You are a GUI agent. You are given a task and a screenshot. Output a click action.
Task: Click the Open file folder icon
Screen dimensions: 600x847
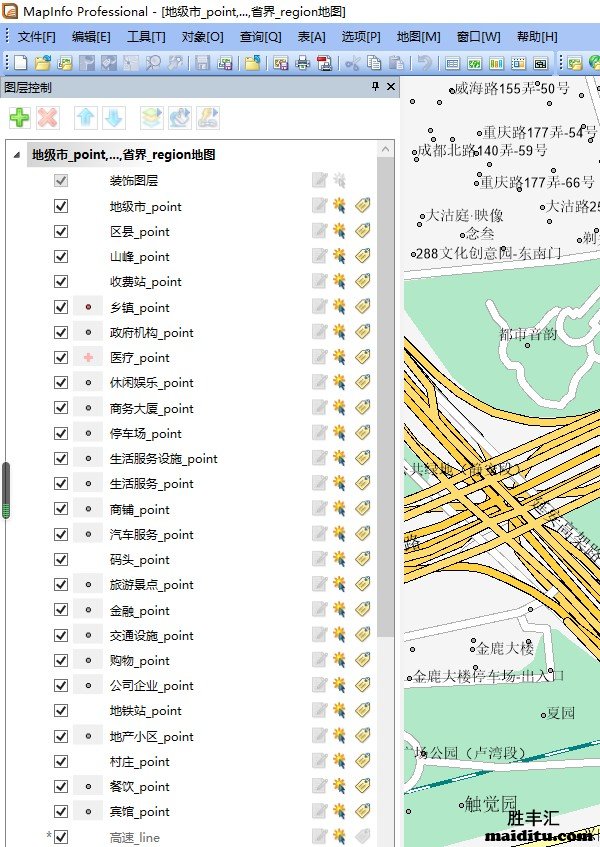pyautogui.click(x=43, y=63)
